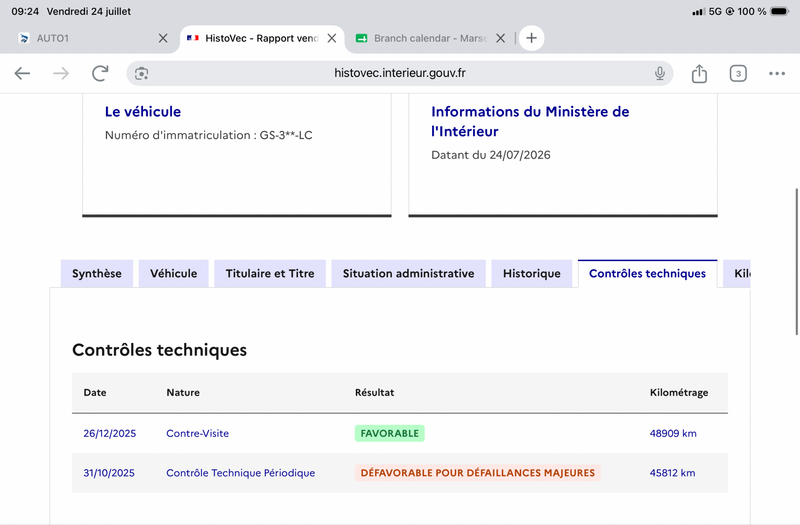This screenshot has width=800, height=525.
Task: Open the Titulaire et Titre tab
Action: pyautogui.click(x=270, y=273)
